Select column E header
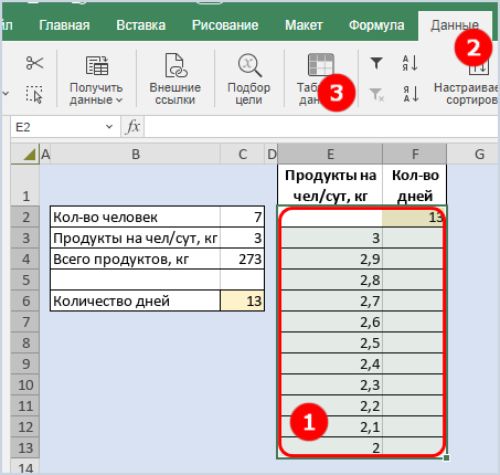The height and width of the screenshot is (475, 500). coord(330,154)
